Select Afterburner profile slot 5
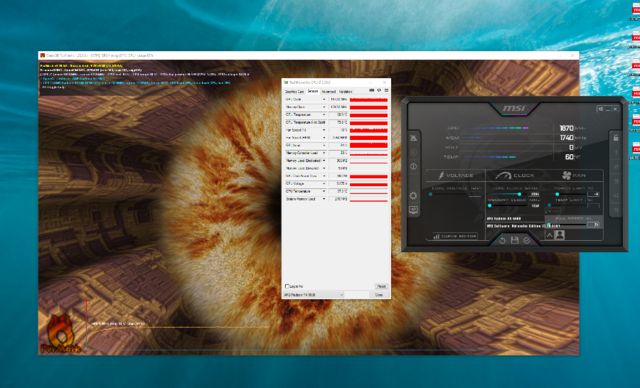The height and width of the screenshot is (388, 640). (616, 210)
